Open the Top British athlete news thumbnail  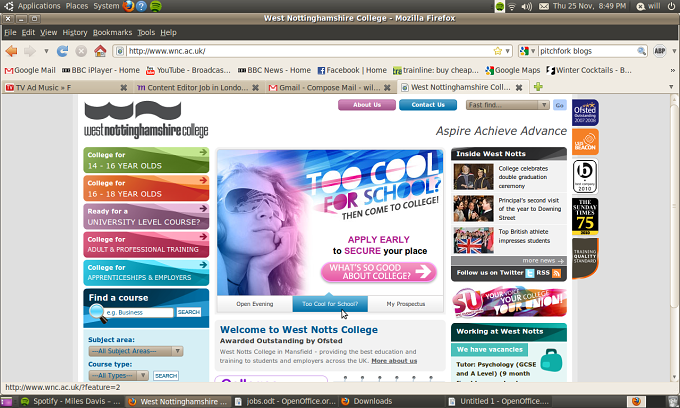474,240
